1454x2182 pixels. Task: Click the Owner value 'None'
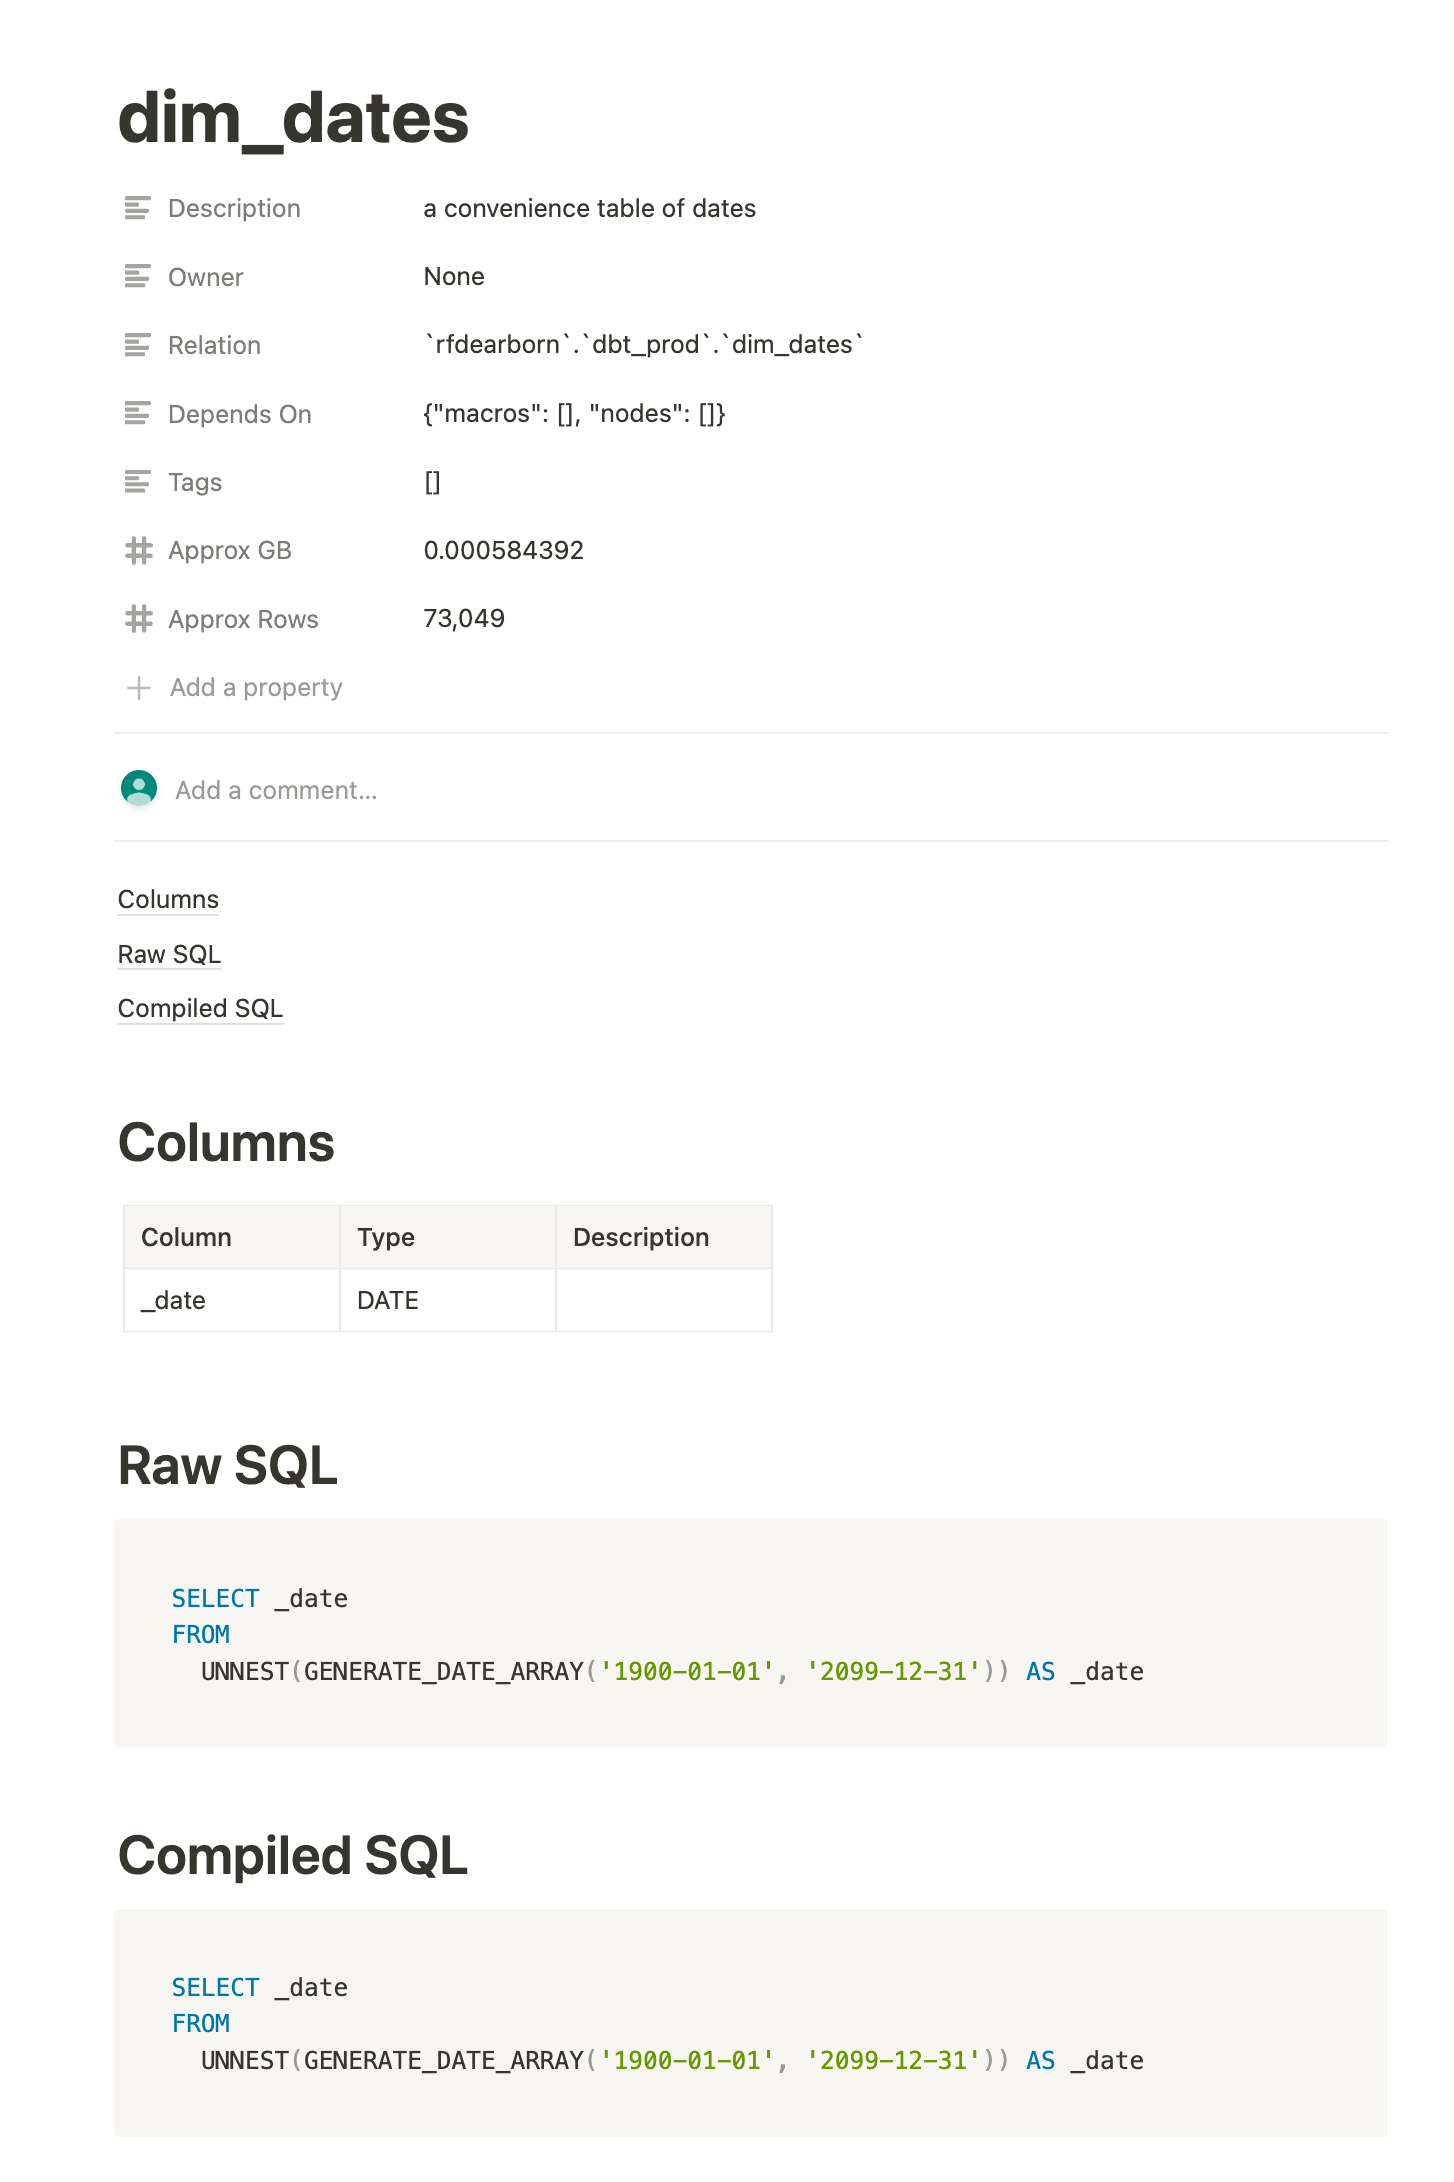click(454, 276)
